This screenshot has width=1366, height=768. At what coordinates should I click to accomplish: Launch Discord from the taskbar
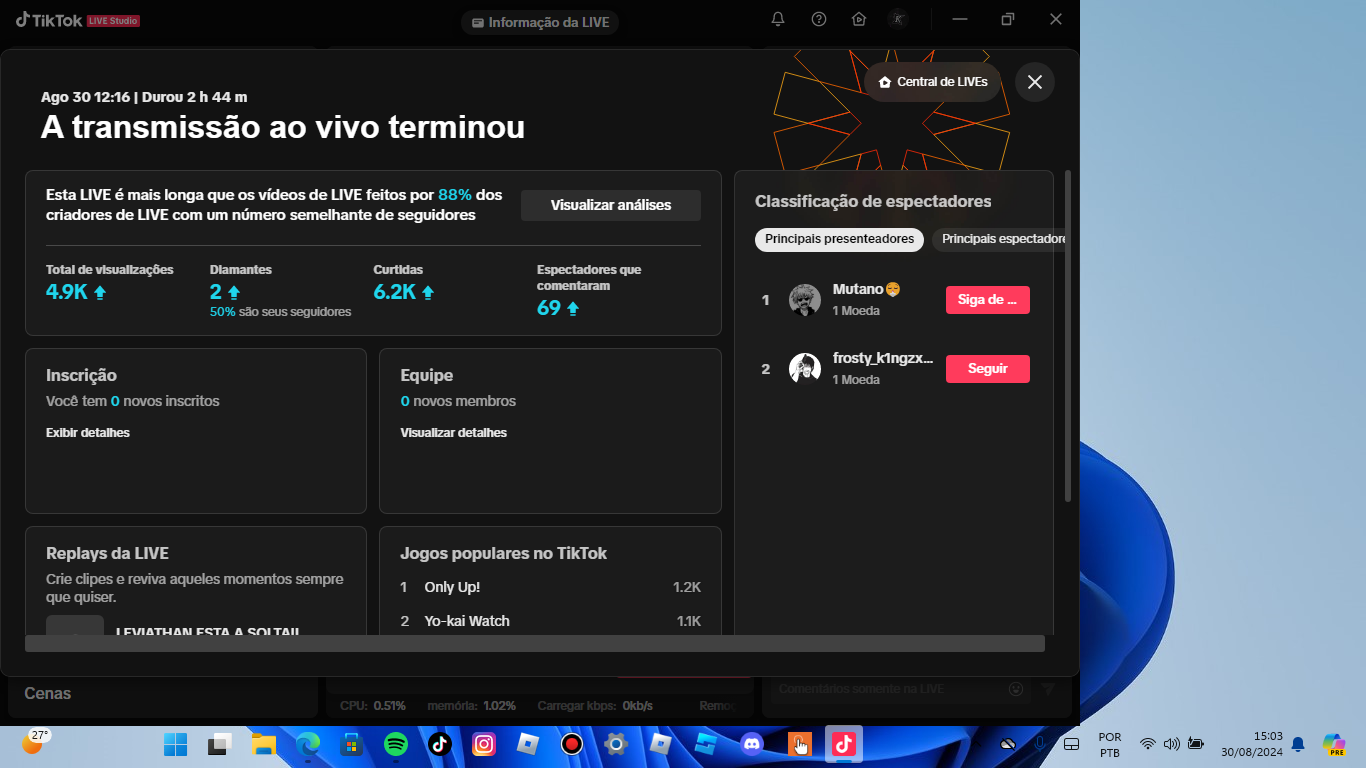752,744
